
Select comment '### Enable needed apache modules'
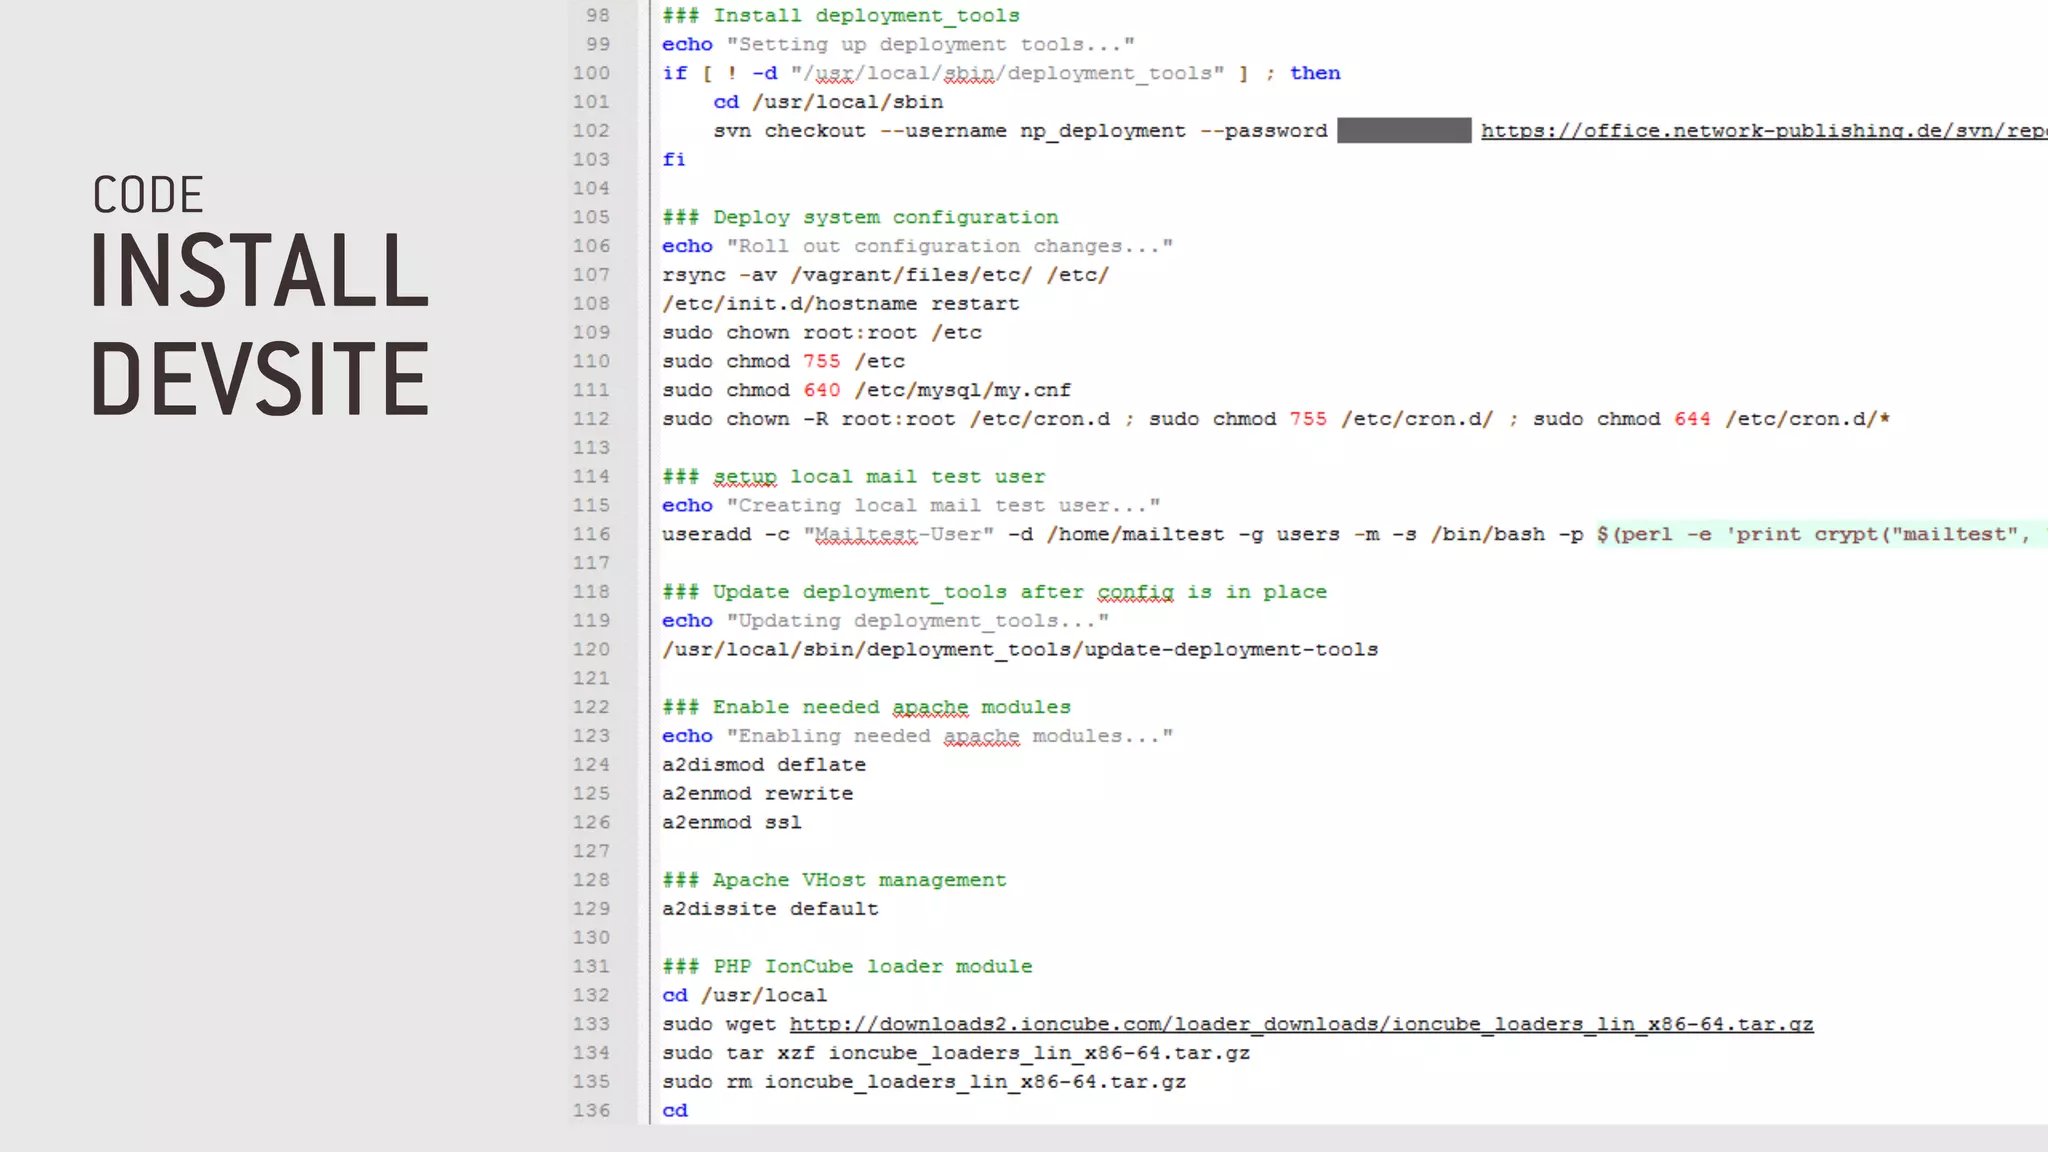pos(866,708)
